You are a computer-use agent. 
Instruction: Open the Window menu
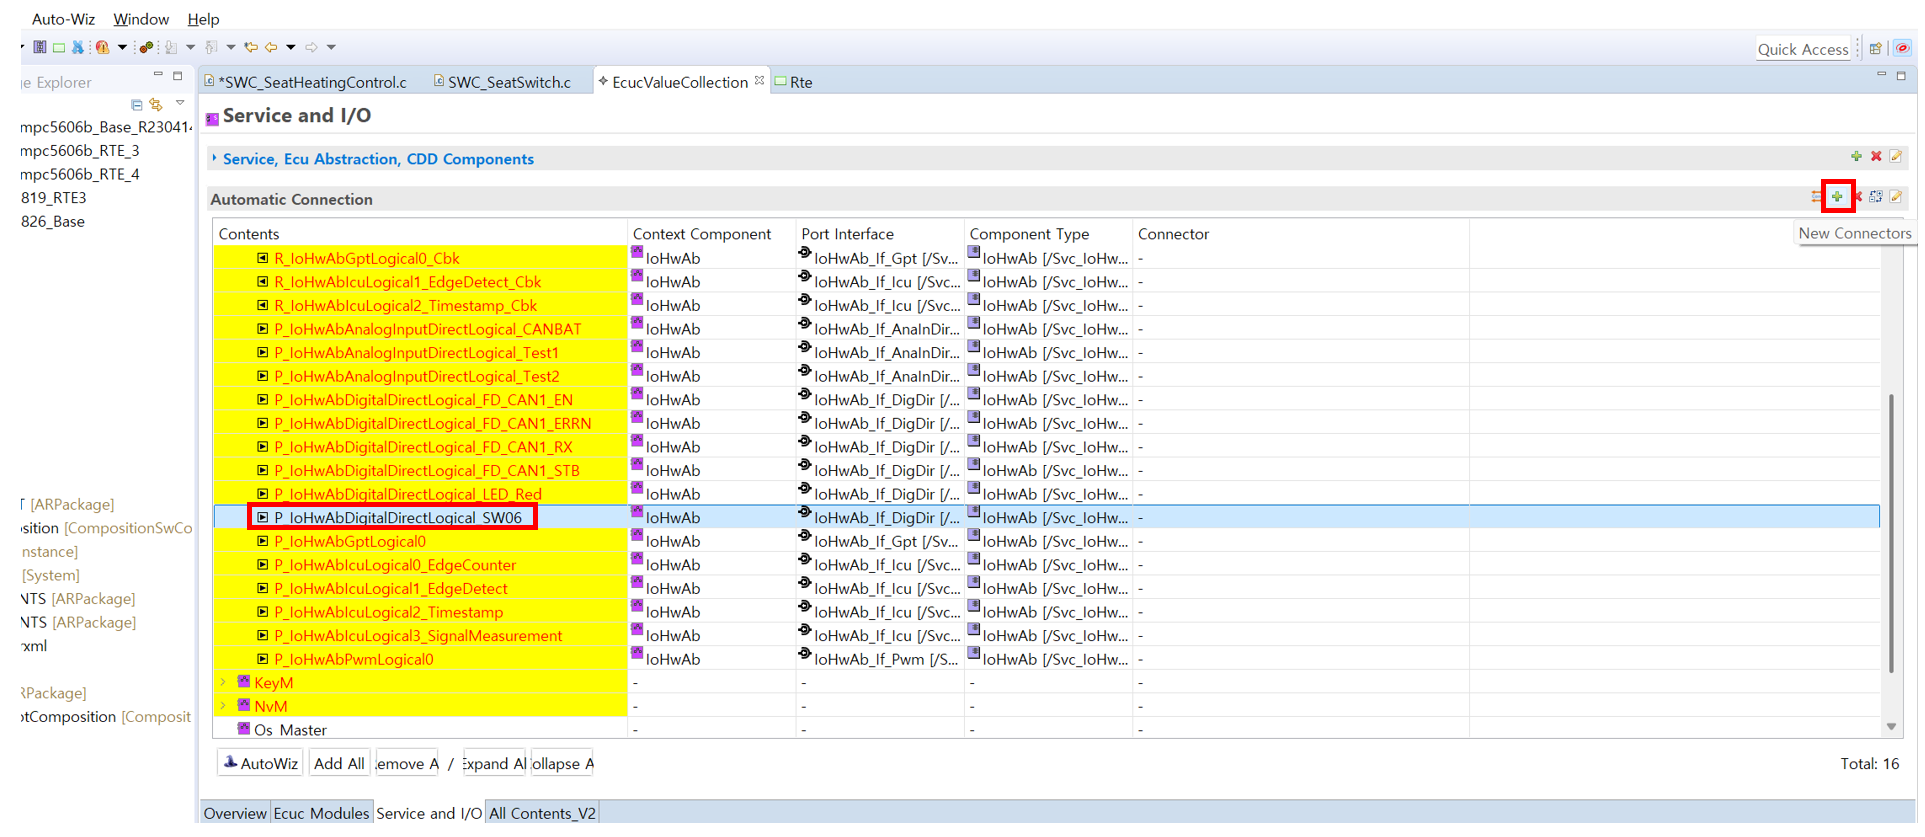(140, 19)
